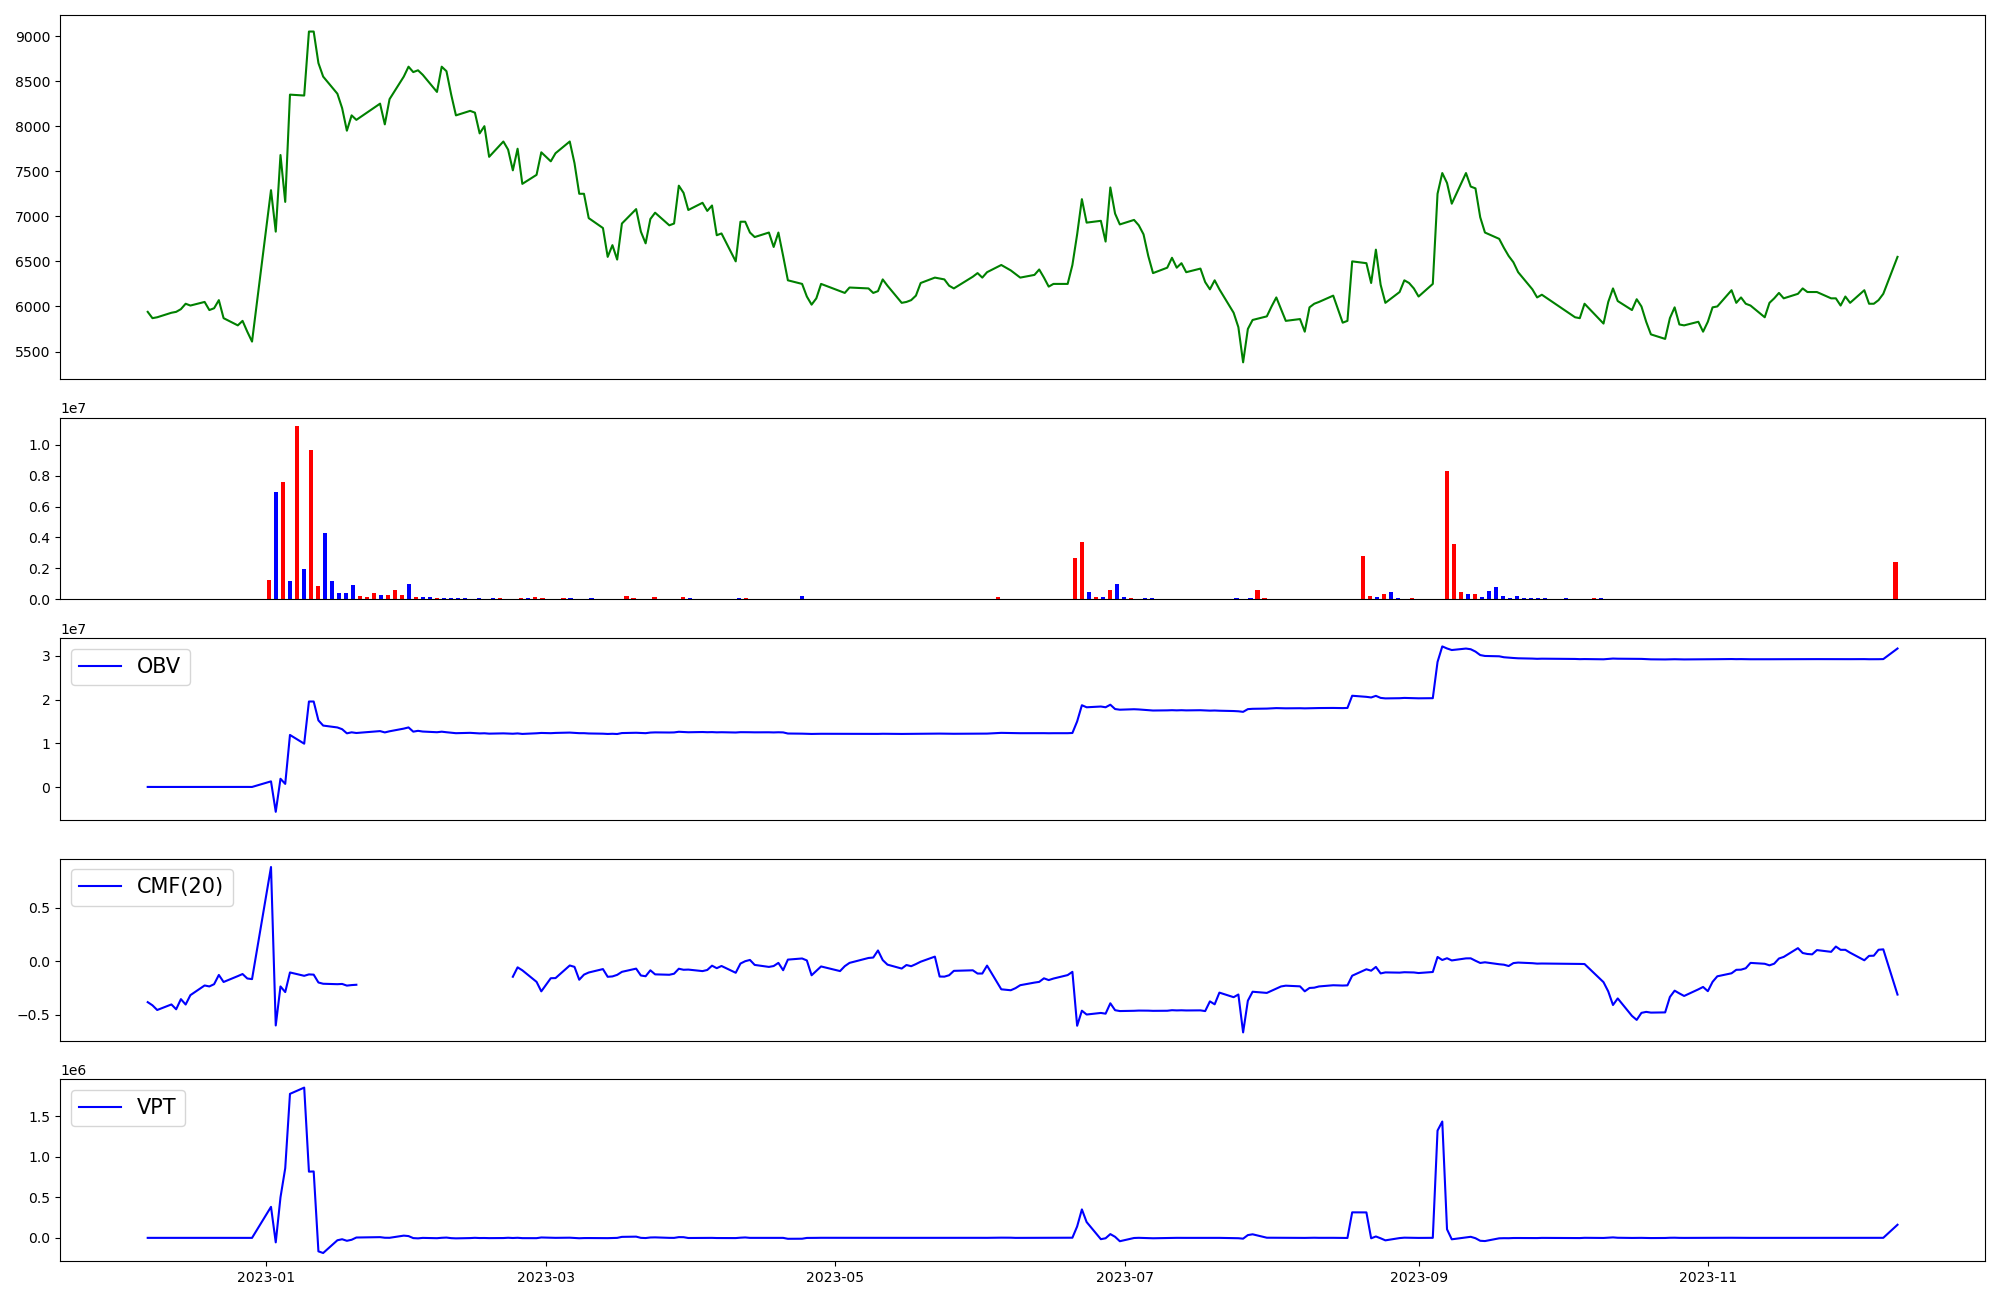Click the 5500 price axis label

[x=33, y=352]
